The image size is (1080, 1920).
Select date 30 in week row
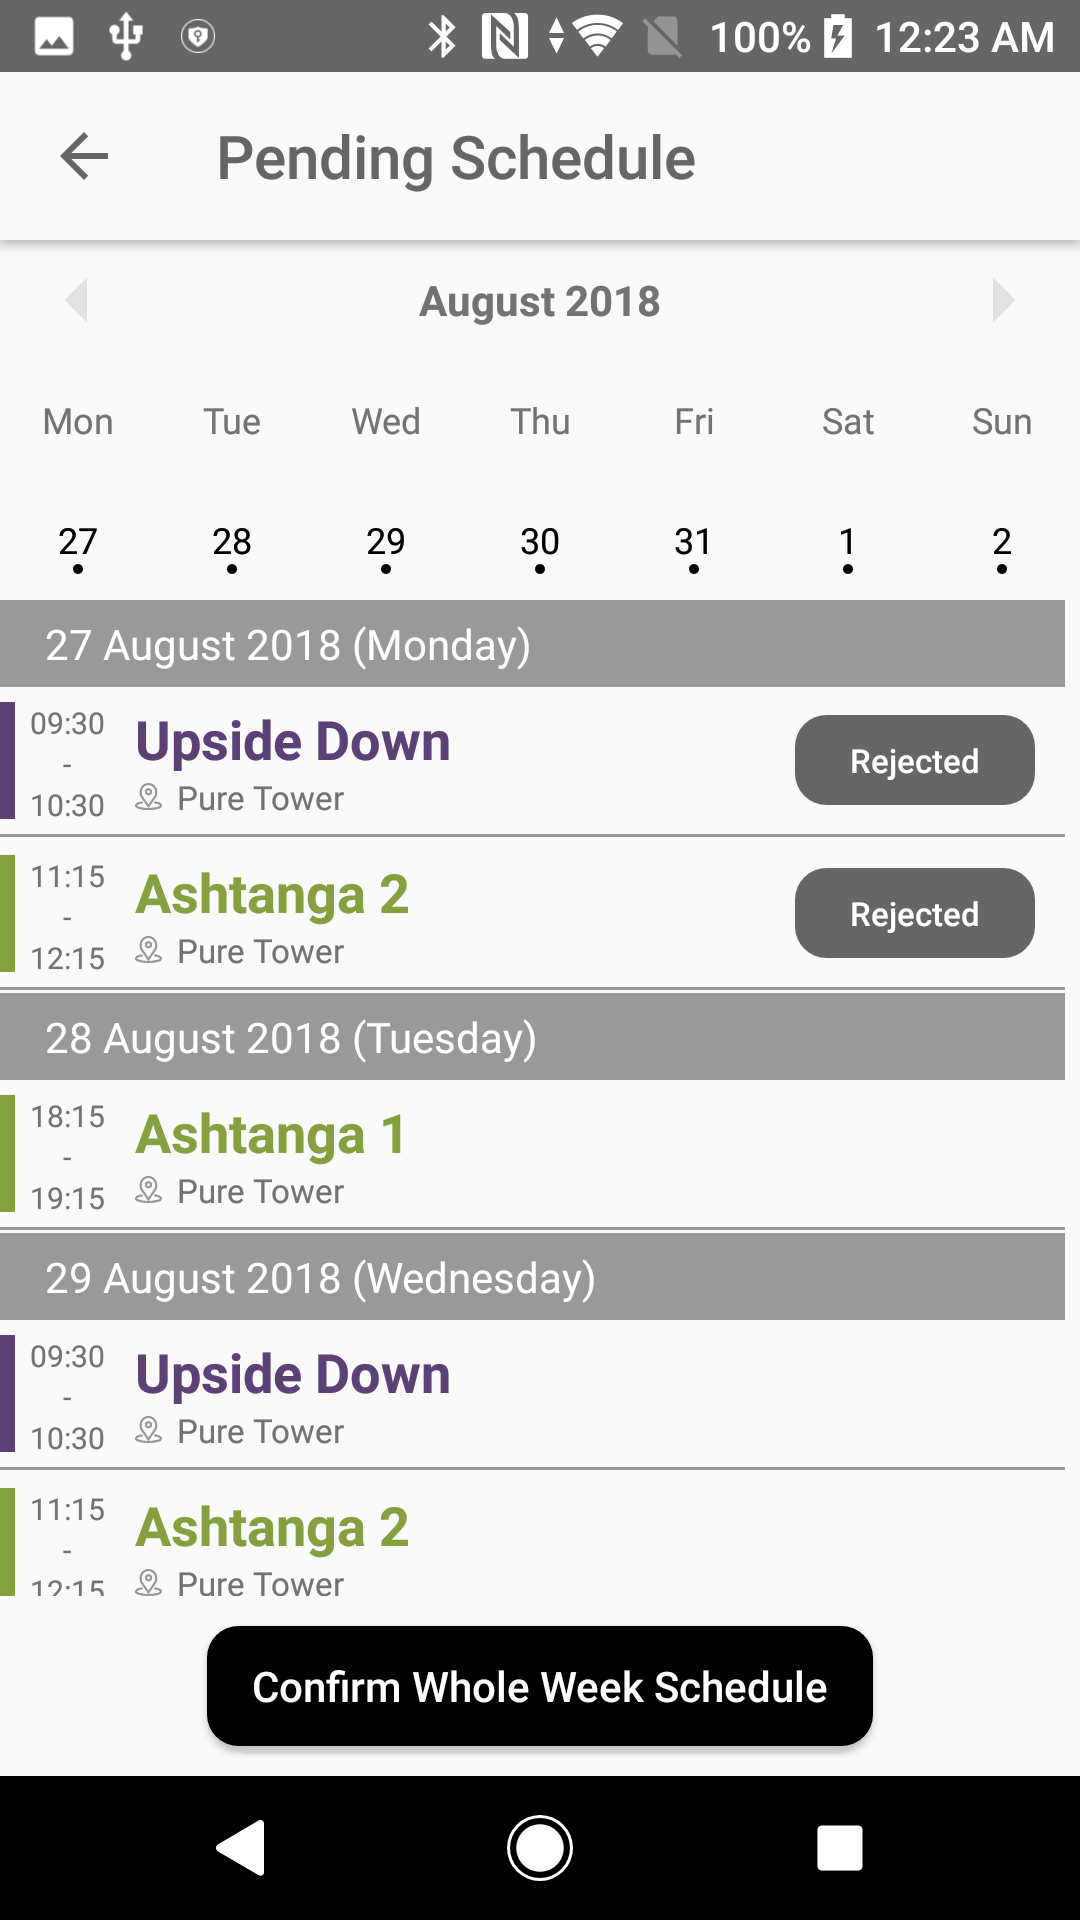click(540, 543)
